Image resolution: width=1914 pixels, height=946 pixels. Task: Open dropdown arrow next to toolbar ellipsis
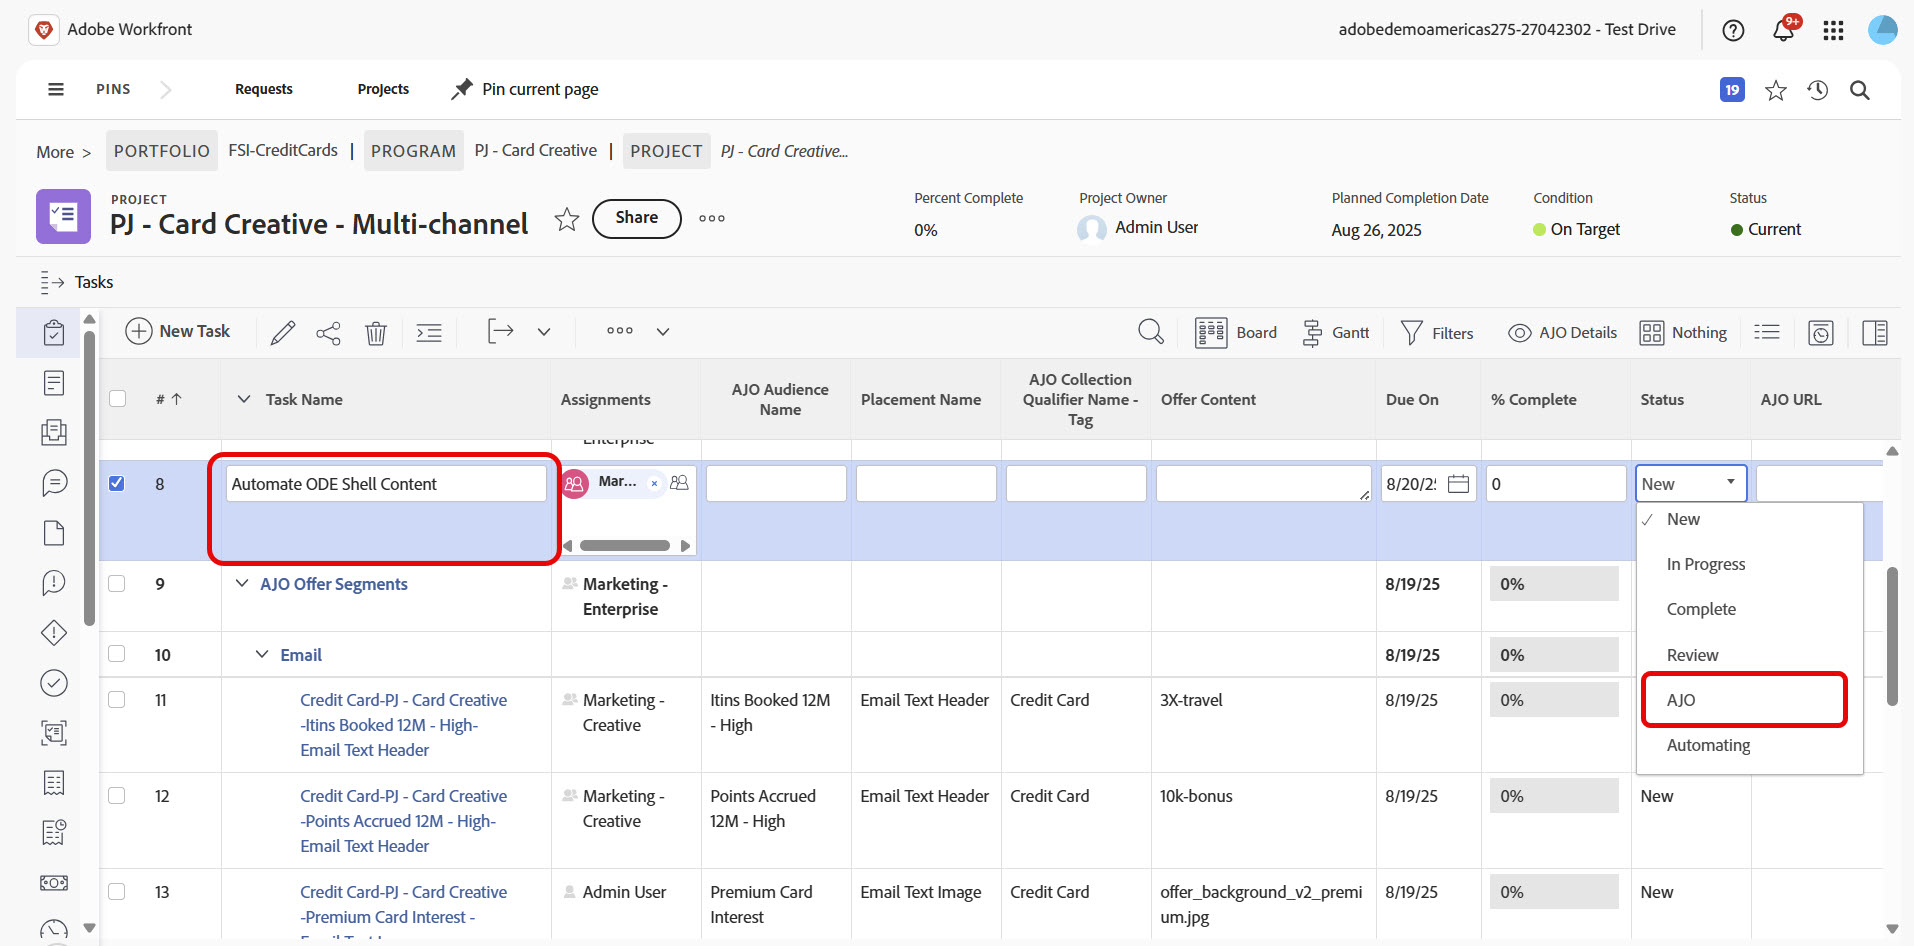tap(663, 332)
